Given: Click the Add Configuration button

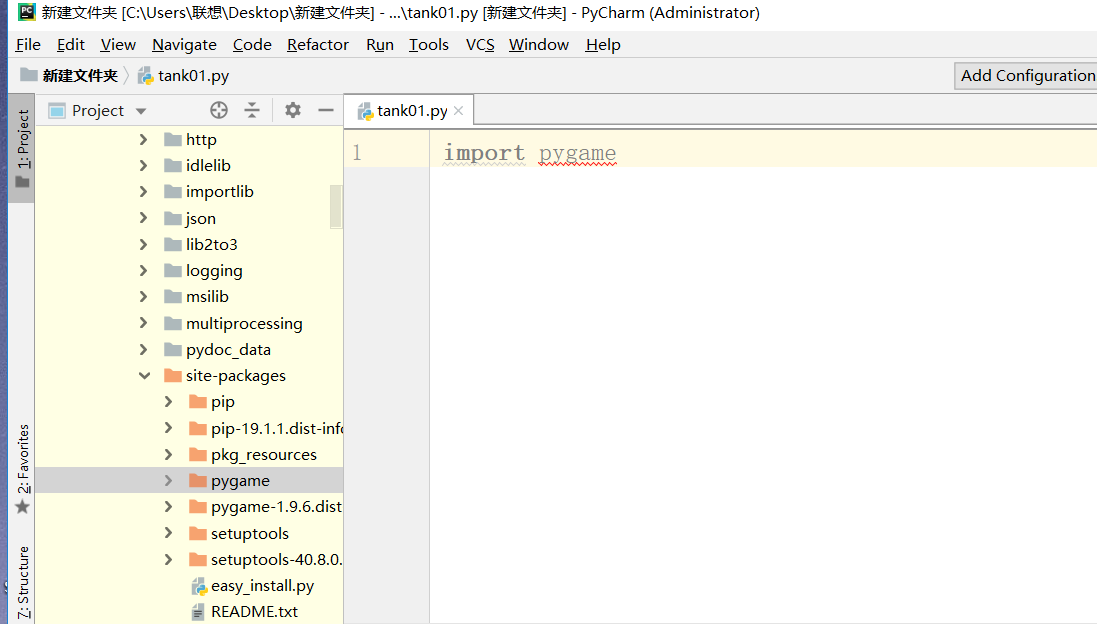Looking at the screenshot, I should pos(1026,76).
